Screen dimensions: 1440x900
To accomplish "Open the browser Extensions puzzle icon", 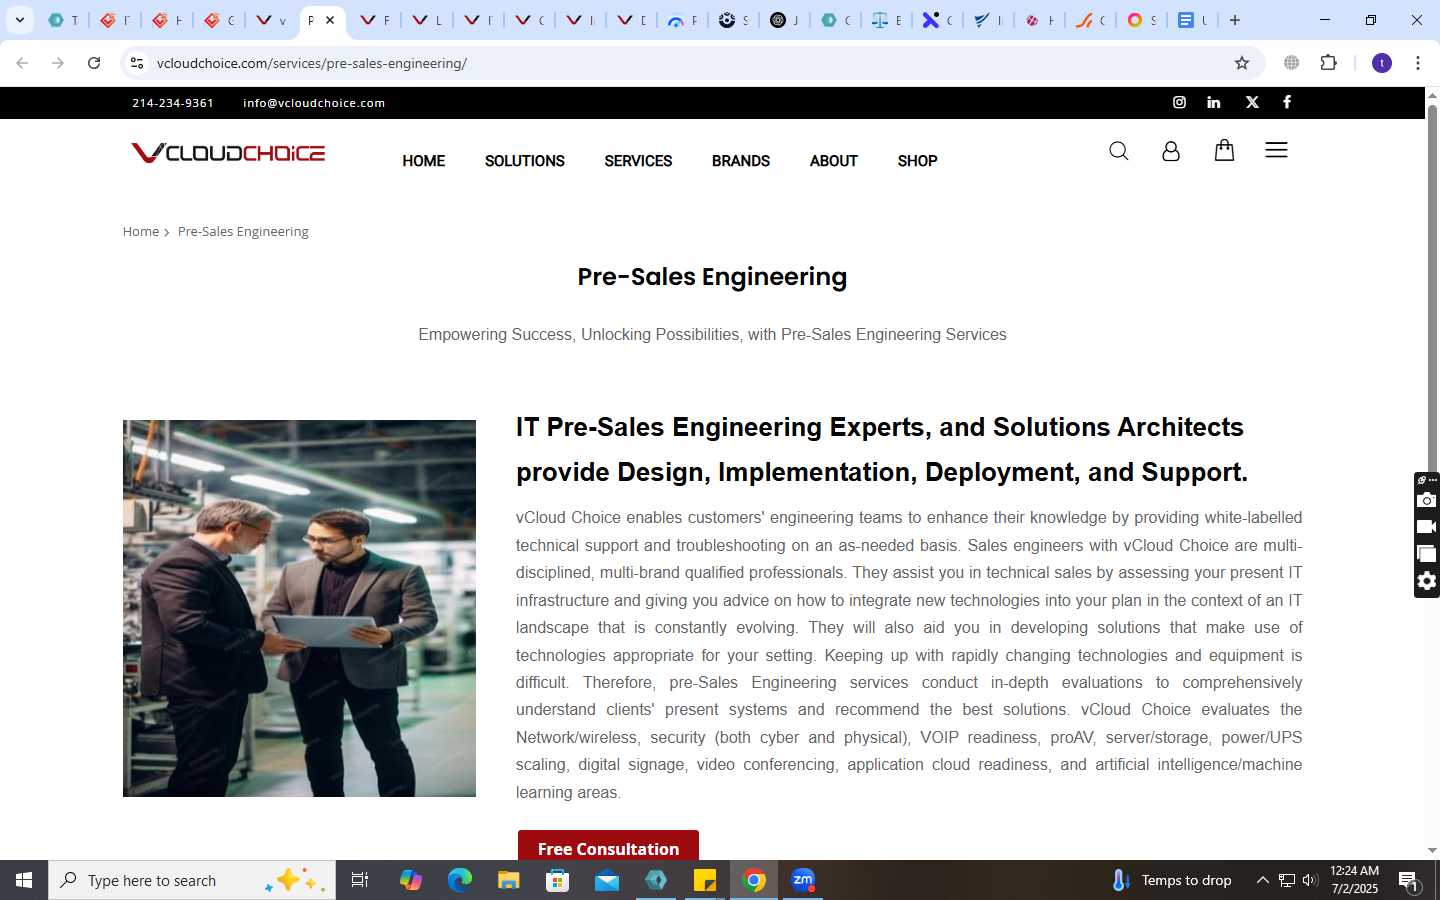I will (1329, 63).
